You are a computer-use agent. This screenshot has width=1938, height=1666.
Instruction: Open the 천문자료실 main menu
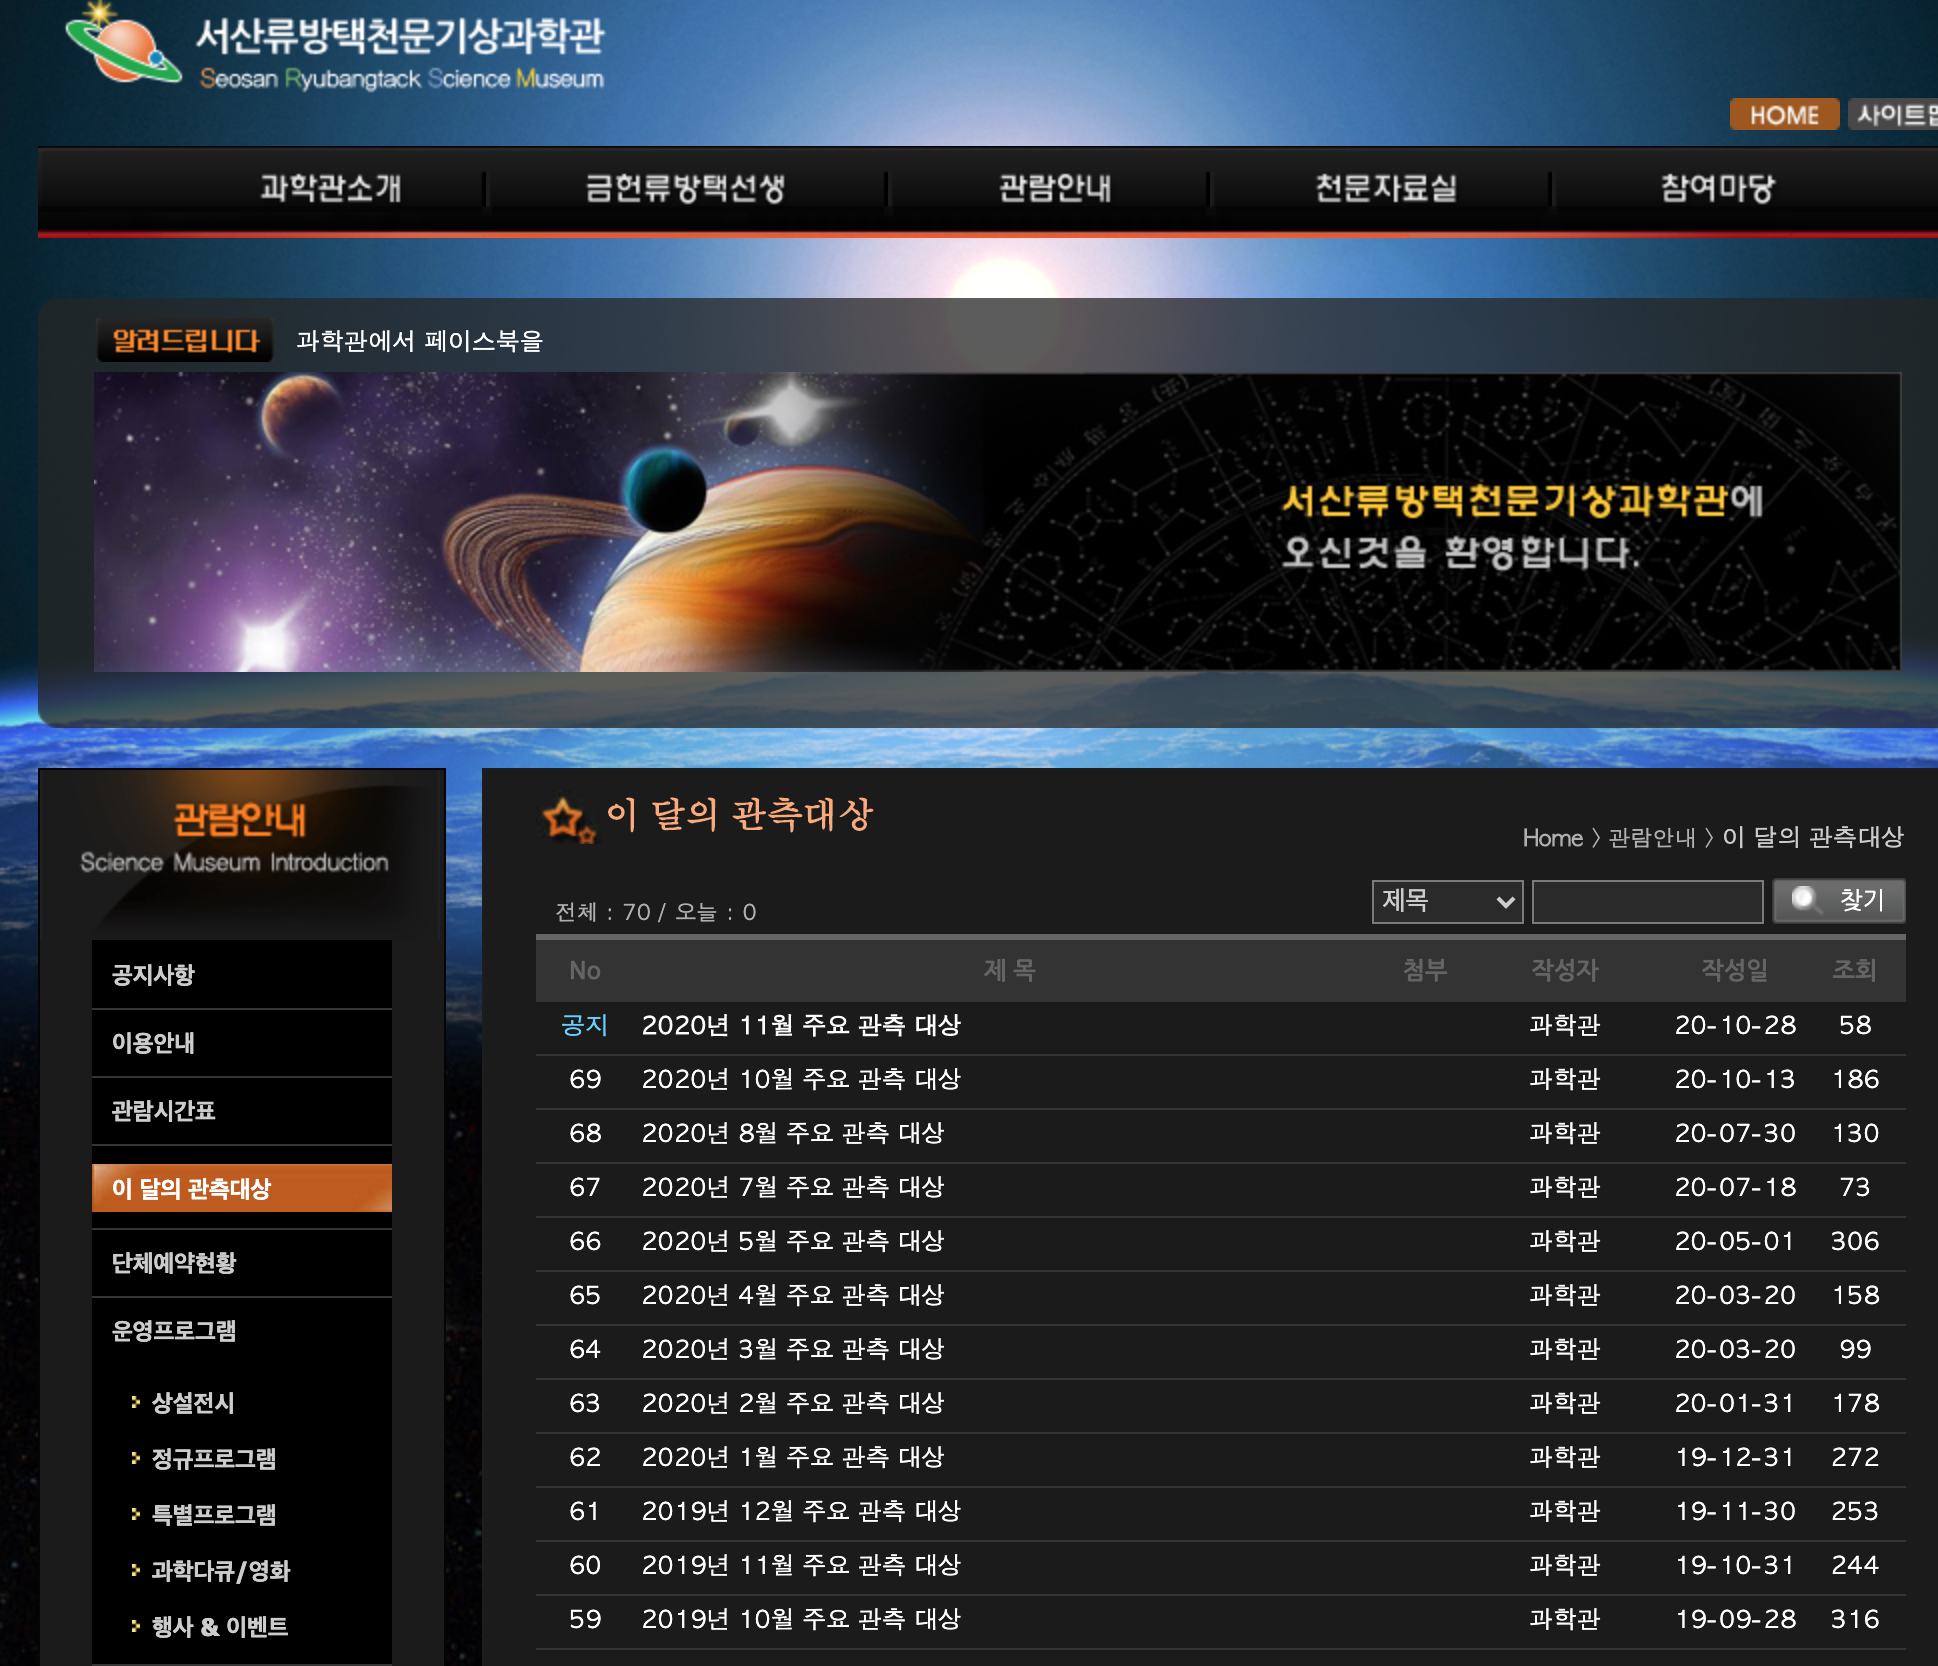pyautogui.click(x=1385, y=188)
